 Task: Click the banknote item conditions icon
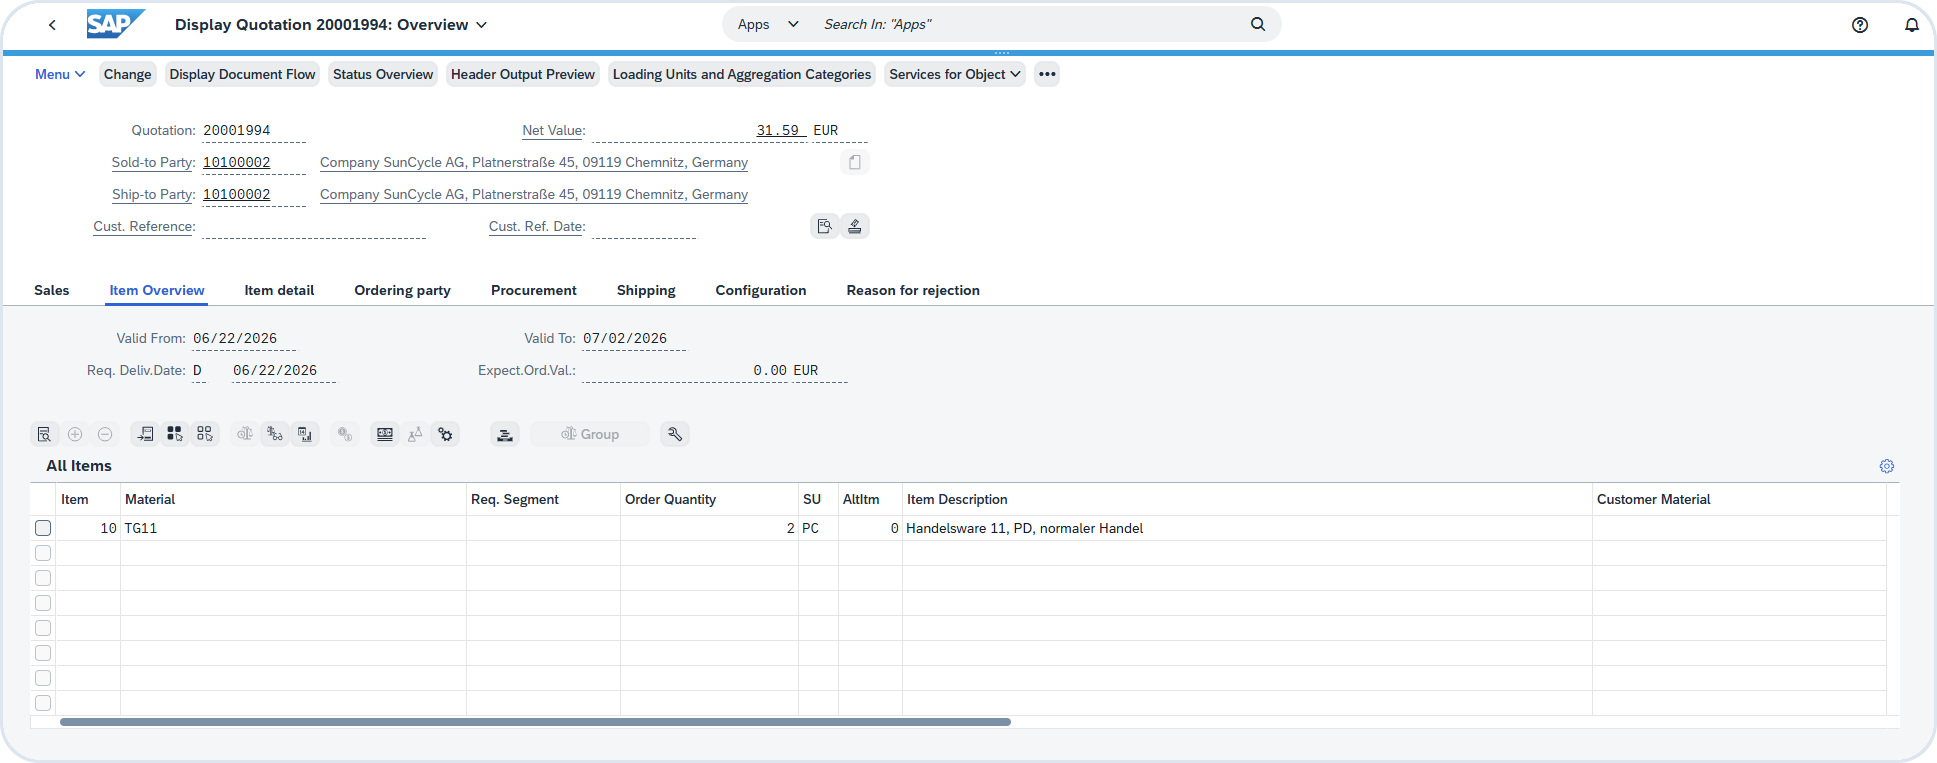coord(385,434)
